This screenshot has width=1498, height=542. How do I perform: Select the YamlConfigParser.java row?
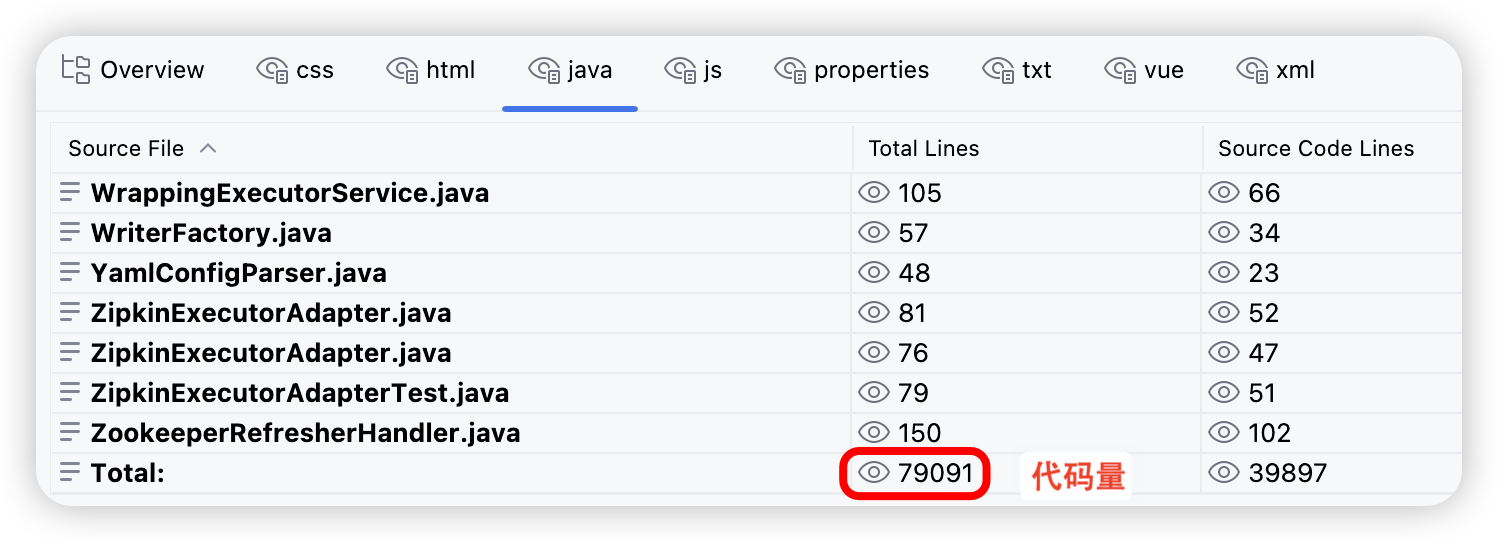pos(238,273)
